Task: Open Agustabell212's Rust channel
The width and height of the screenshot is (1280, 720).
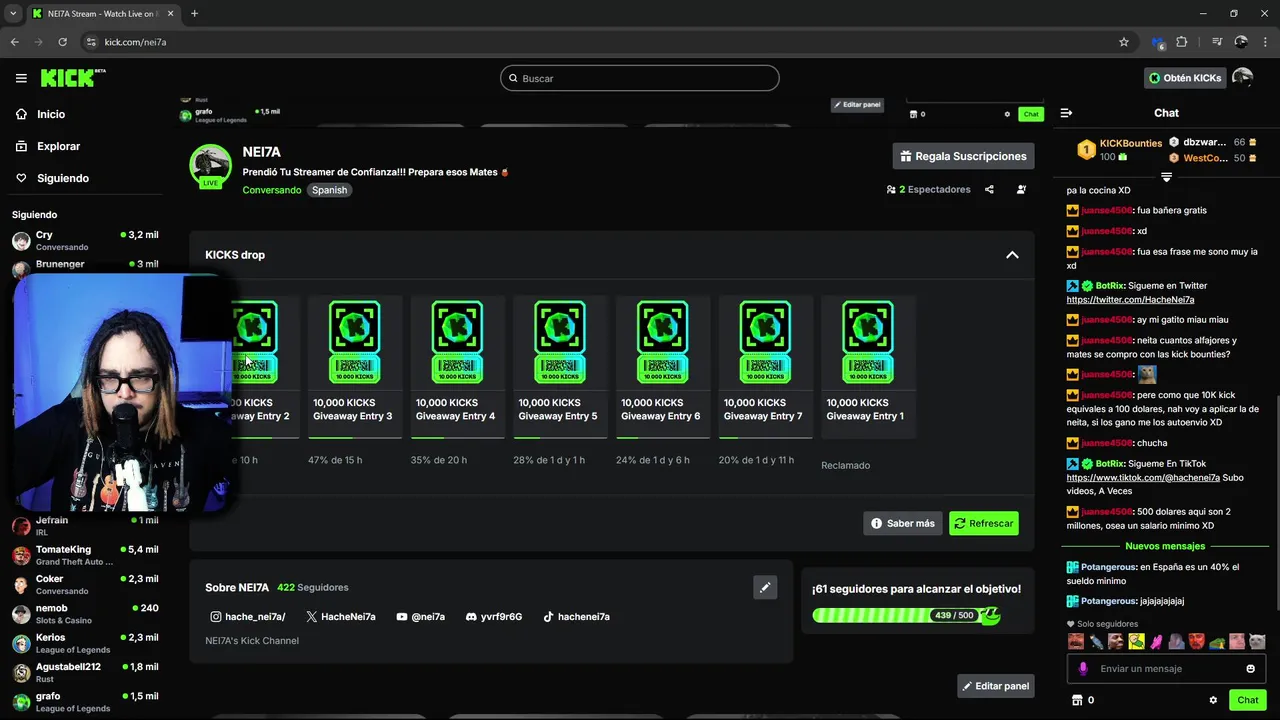Action: point(85,672)
